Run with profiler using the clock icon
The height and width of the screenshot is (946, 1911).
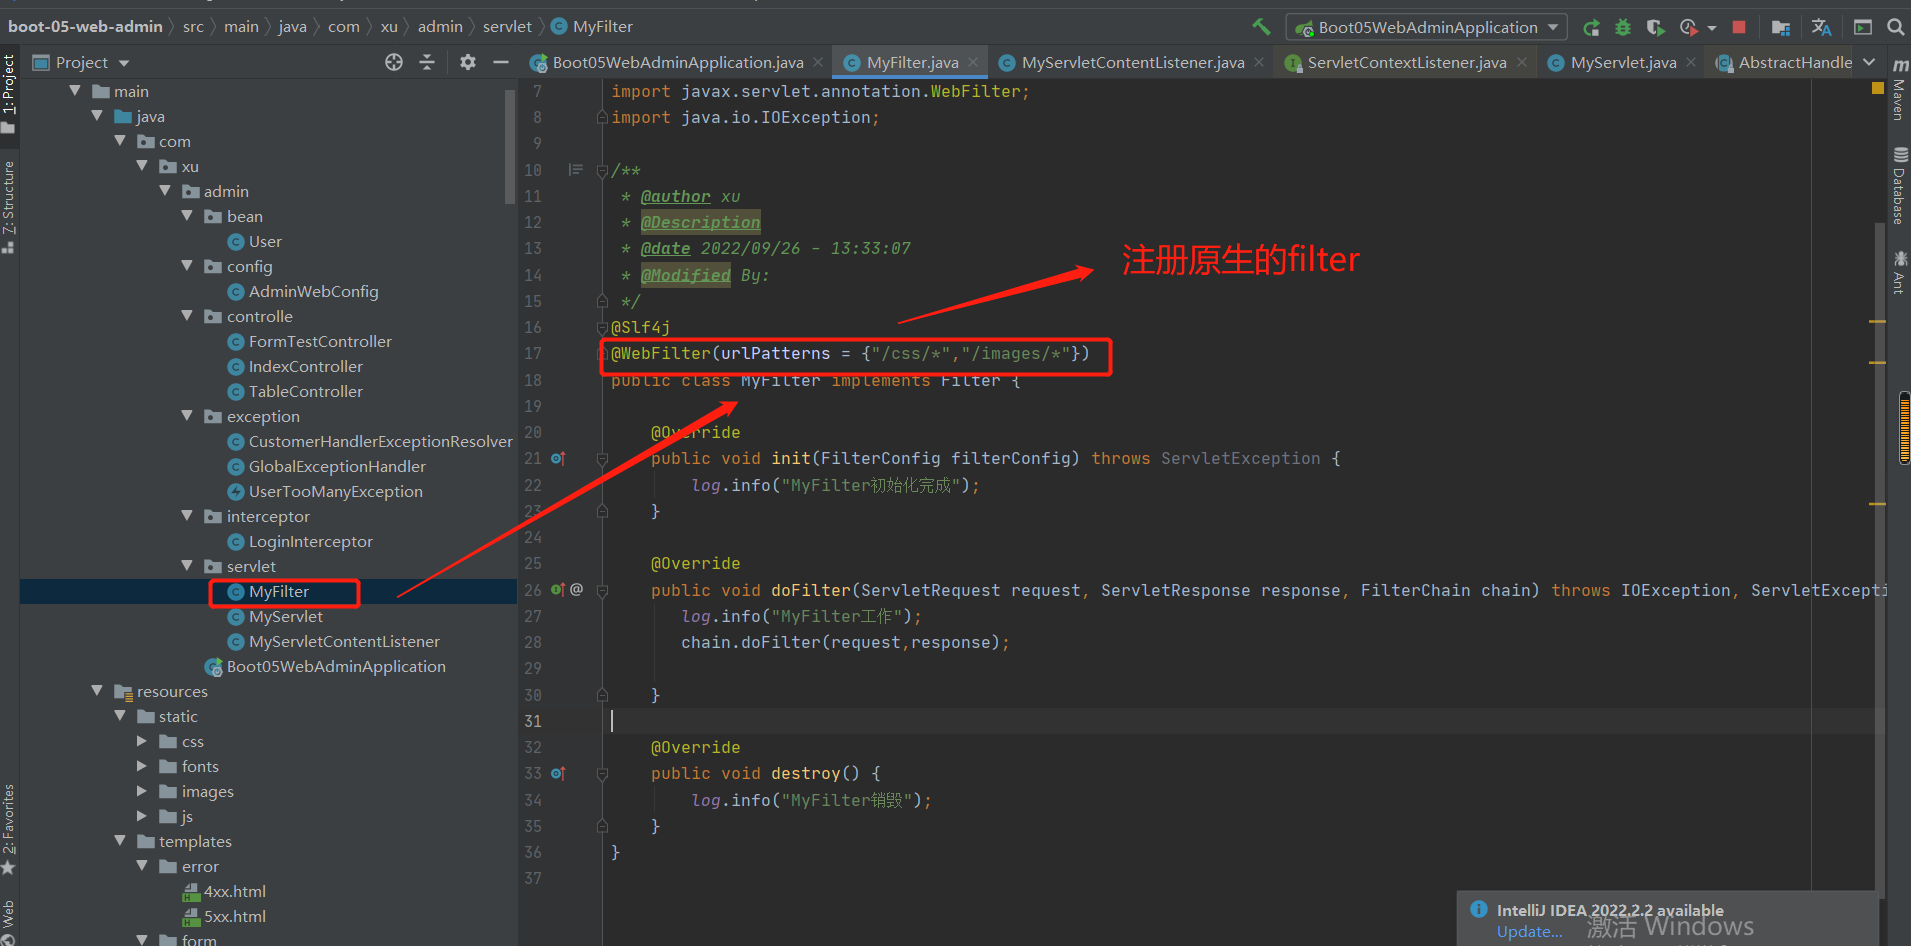pyautogui.click(x=1688, y=27)
